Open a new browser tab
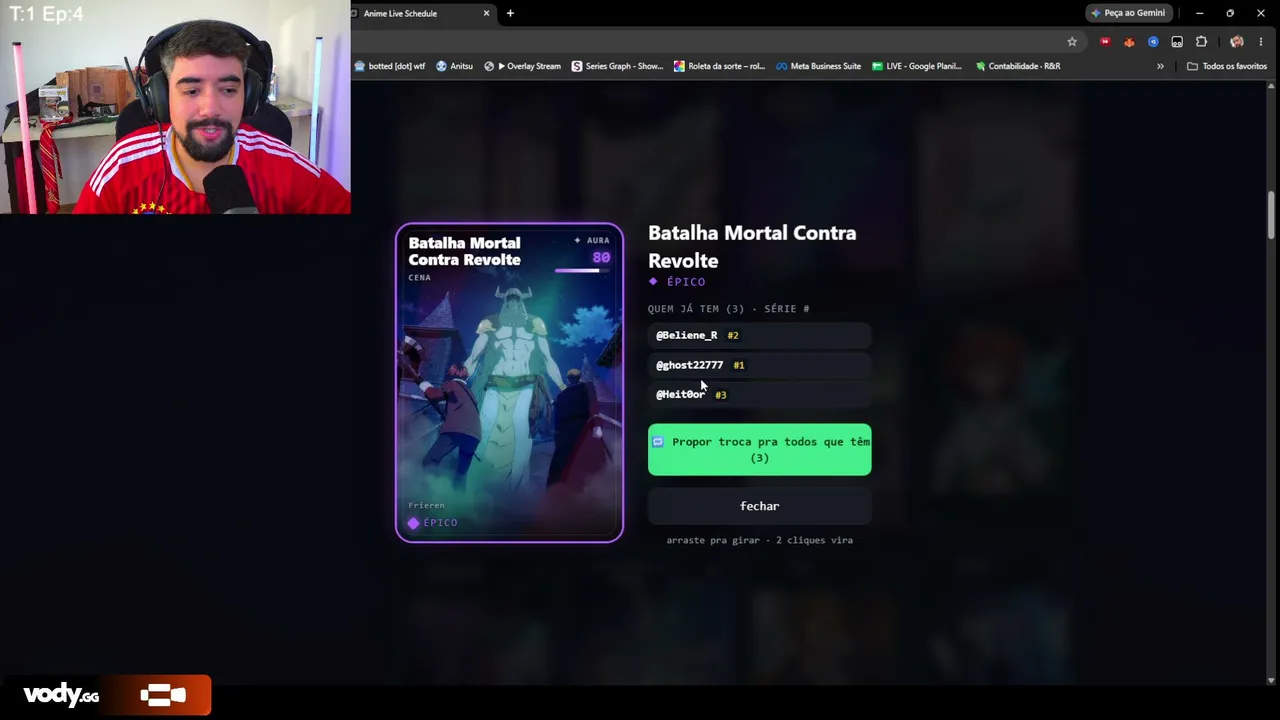This screenshot has width=1280, height=720. tap(510, 13)
